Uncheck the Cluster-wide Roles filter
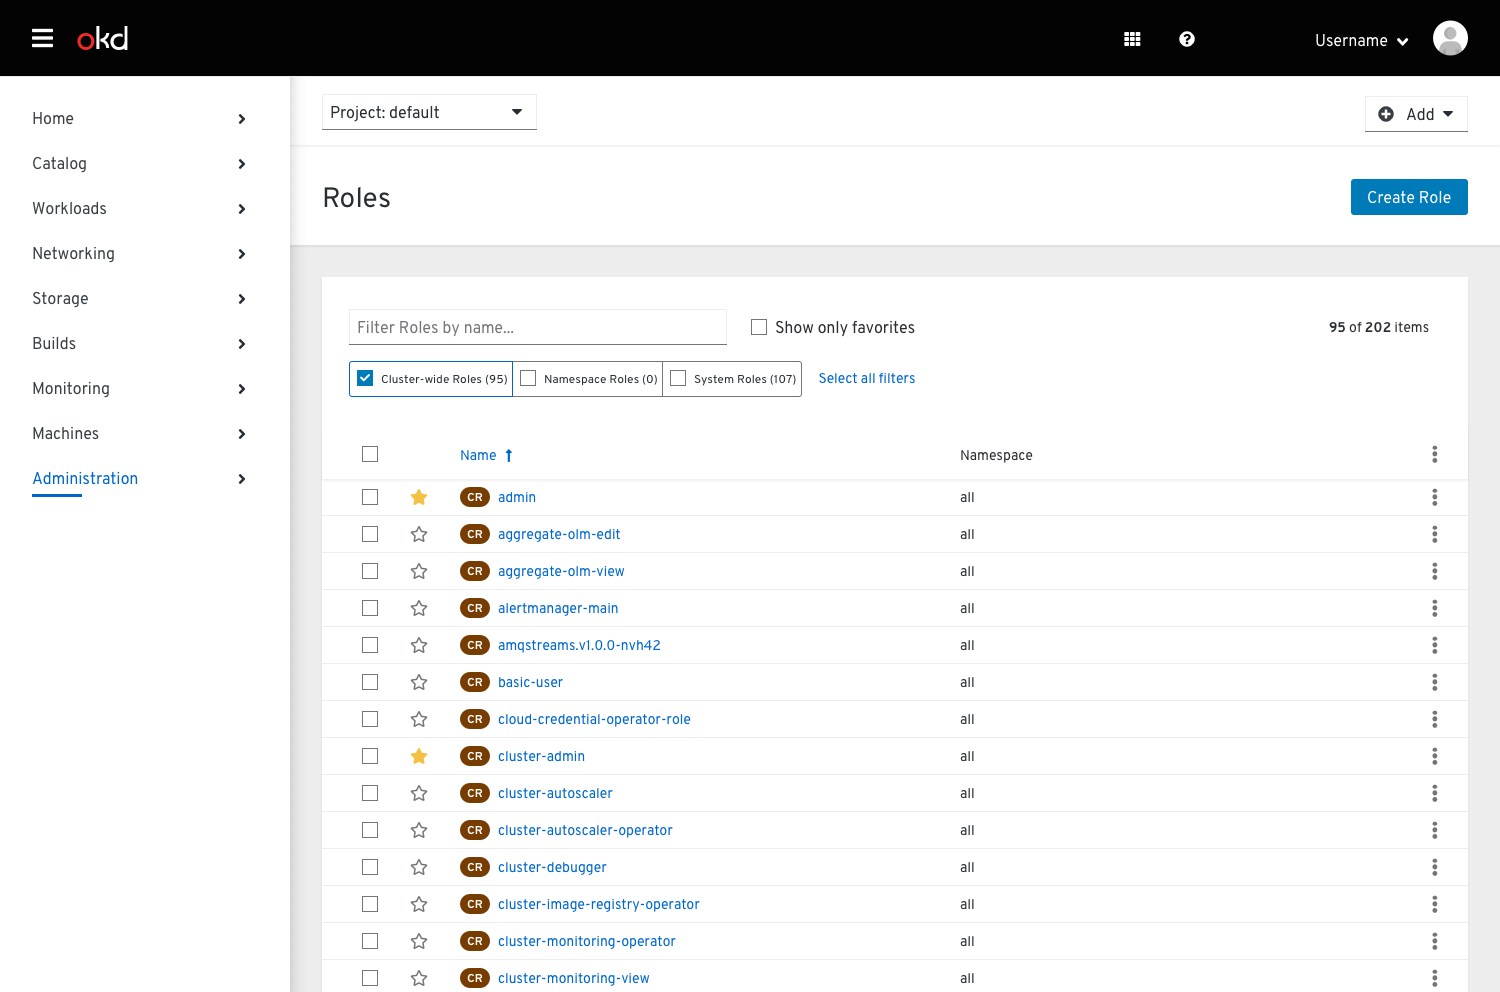 click(x=365, y=378)
